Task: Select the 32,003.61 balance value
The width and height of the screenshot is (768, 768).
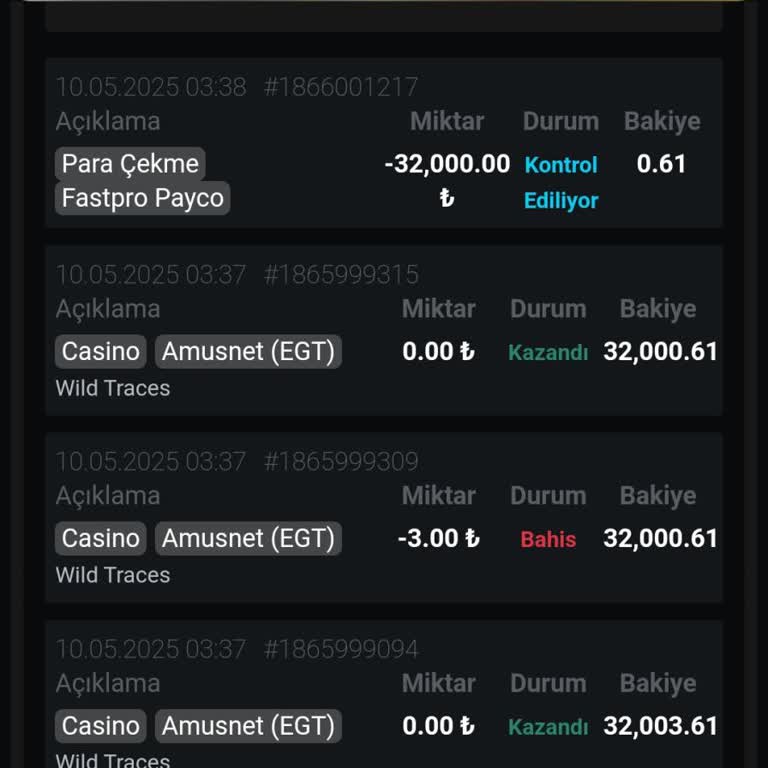Action: (x=660, y=726)
